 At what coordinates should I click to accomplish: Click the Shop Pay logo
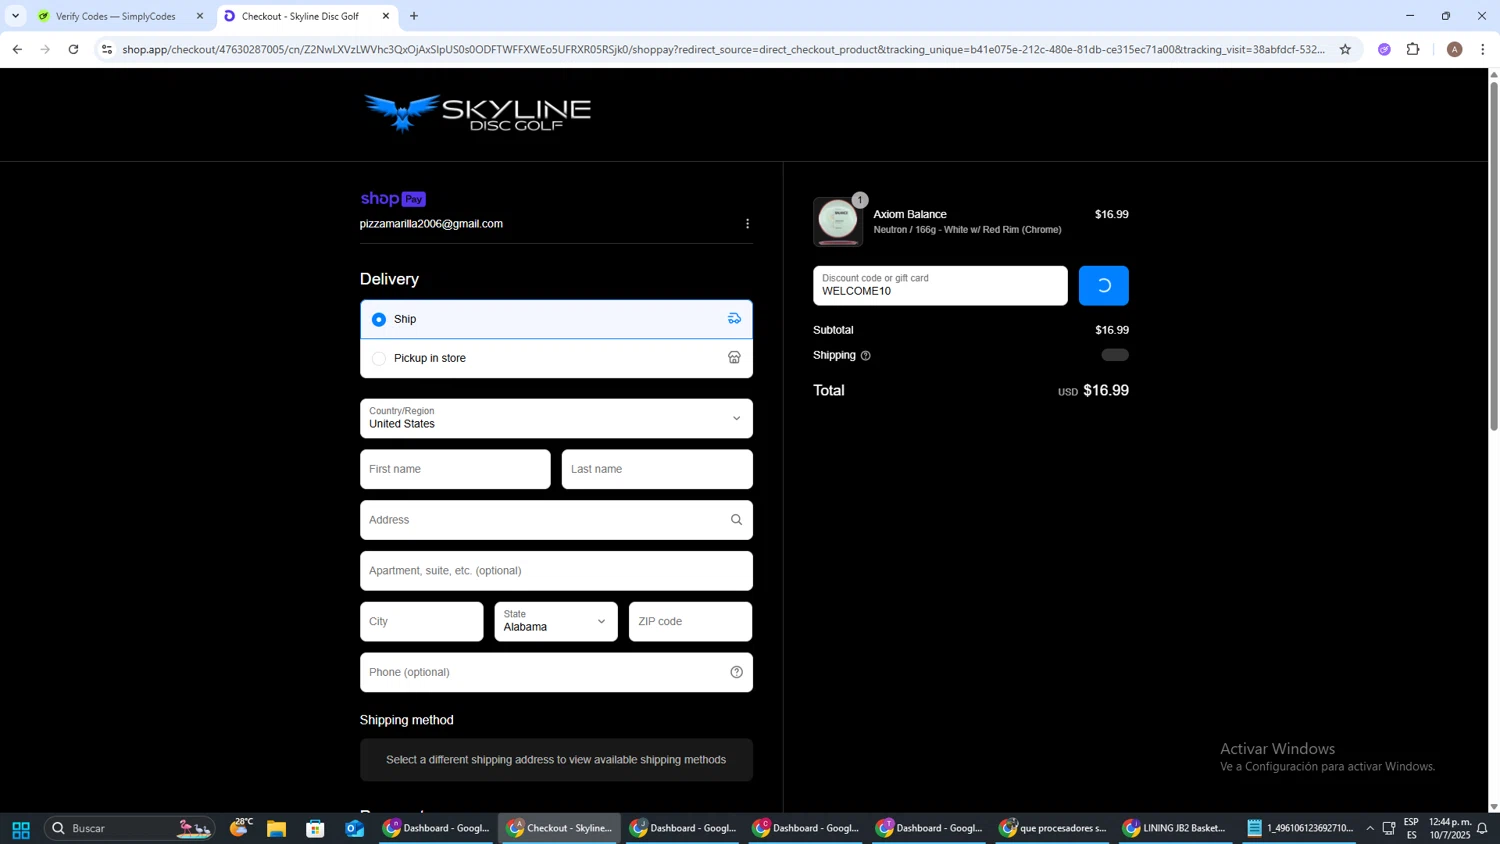pos(393,199)
